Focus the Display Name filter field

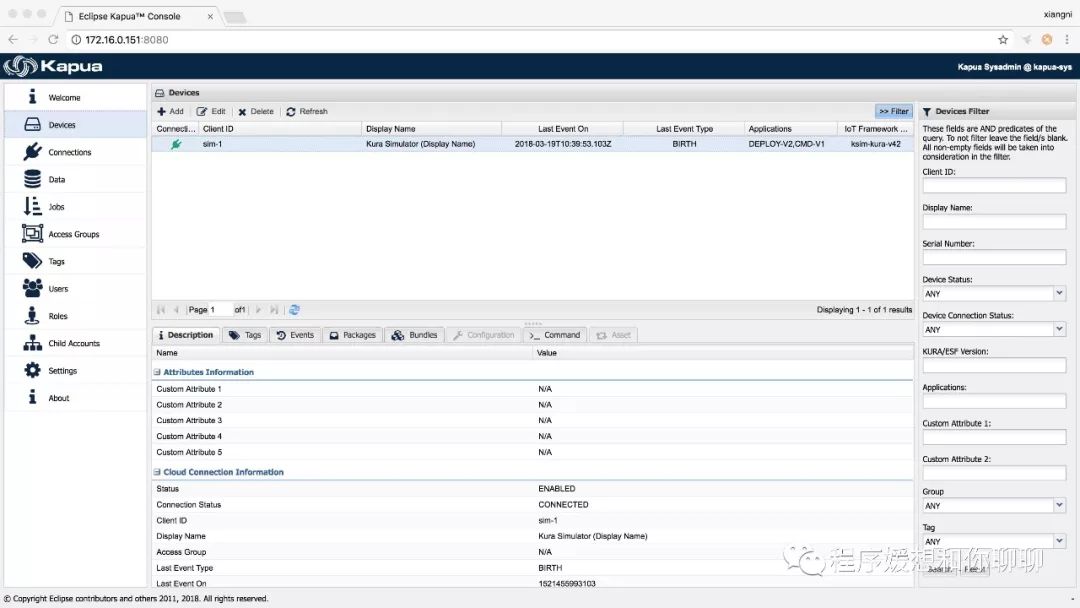coord(994,222)
